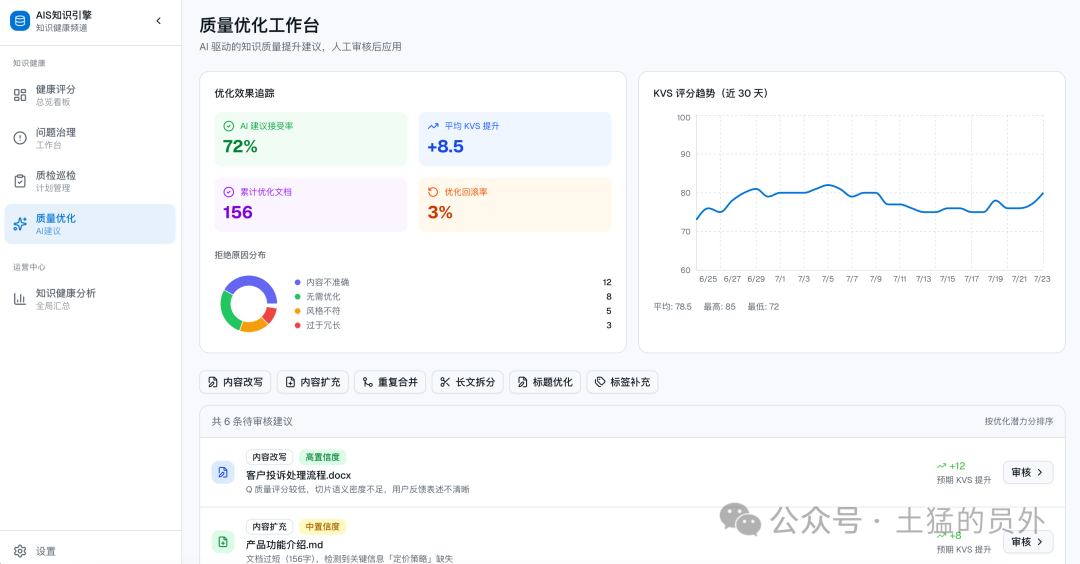Click 审核 button for 产品功能介绍.md
This screenshot has width=1080, height=564.
pos(1028,542)
